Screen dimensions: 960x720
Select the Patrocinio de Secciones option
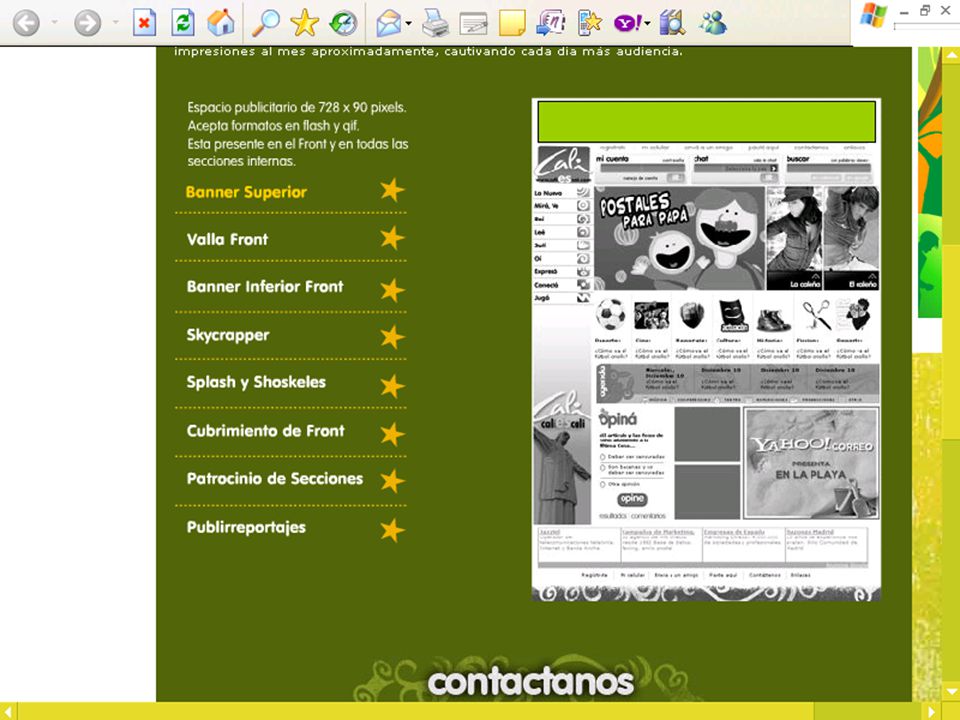point(275,479)
